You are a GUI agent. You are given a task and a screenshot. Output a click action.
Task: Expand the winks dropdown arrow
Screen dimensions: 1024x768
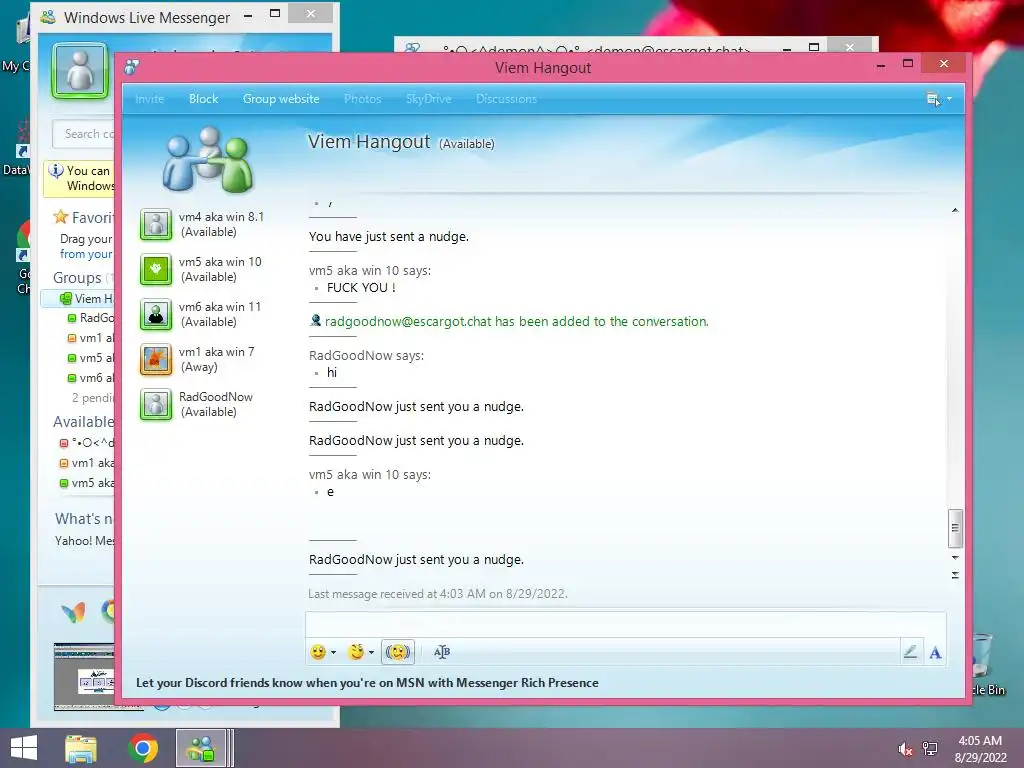pyautogui.click(x=371, y=652)
